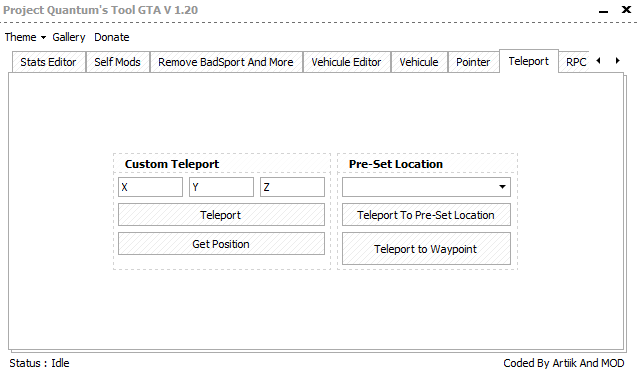This screenshot has width=637, height=373.
Task: Open the Theme dropdown menu
Action: pos(25,37)
